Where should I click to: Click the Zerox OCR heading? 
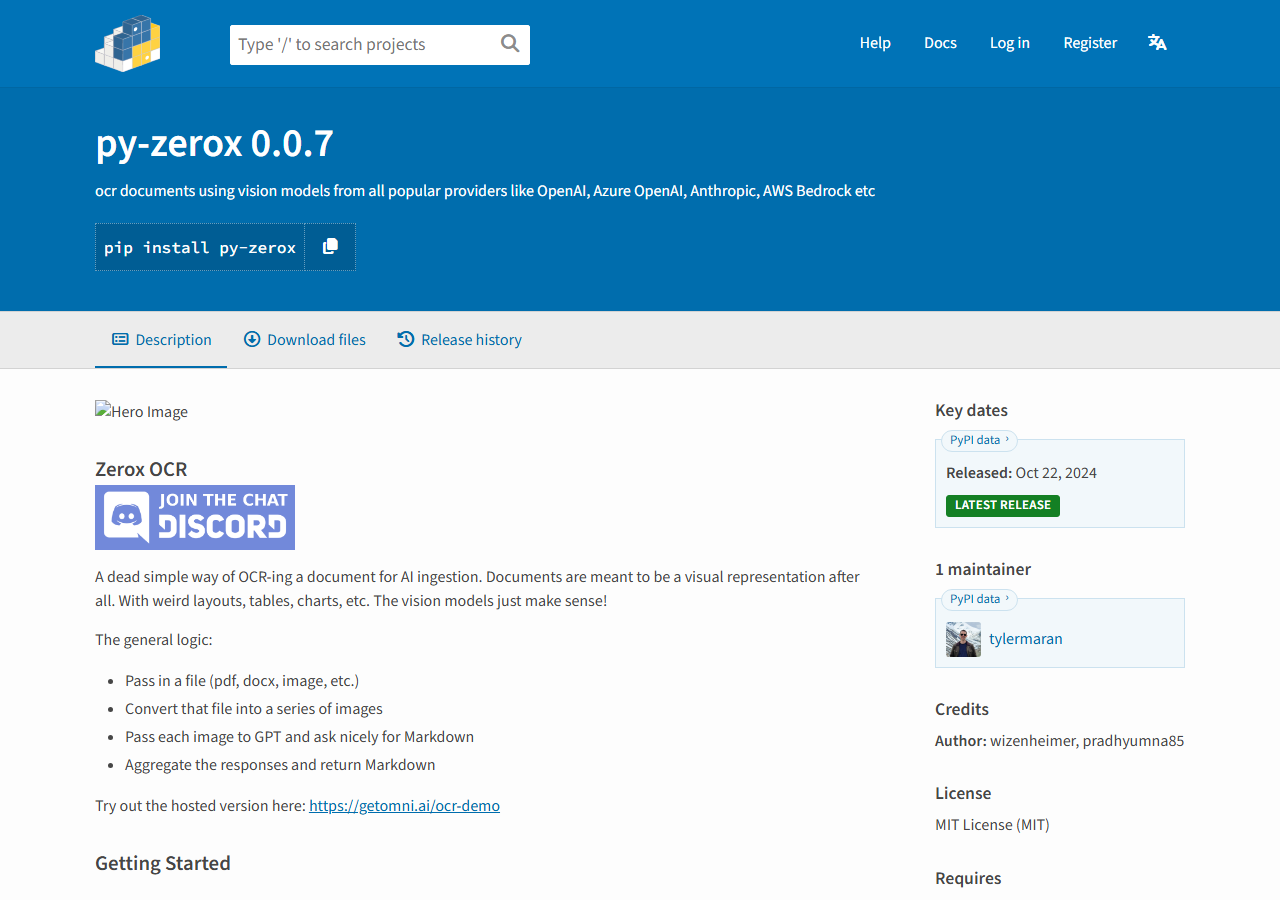(x=141, y=469)
